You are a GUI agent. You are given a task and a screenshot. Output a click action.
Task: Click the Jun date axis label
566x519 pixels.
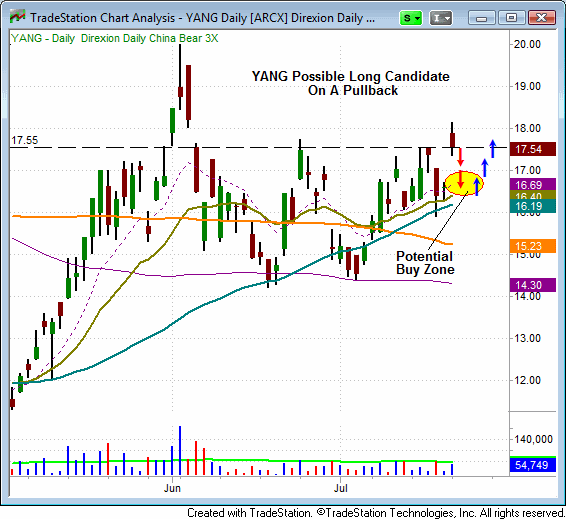(x=172, y=488)
